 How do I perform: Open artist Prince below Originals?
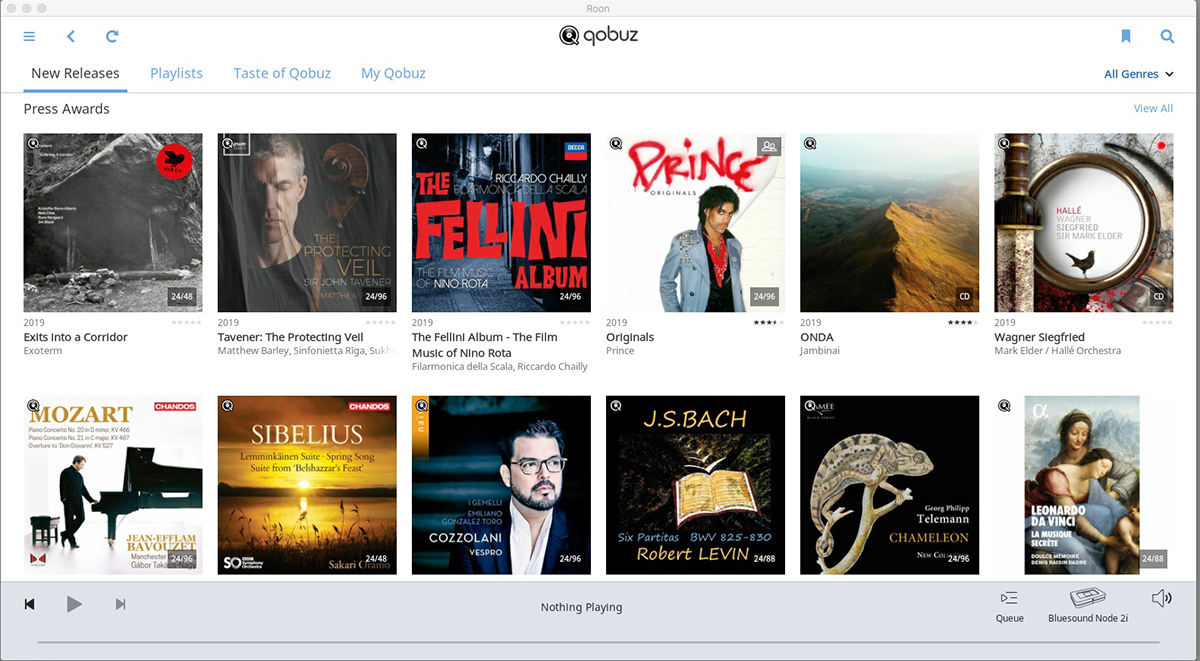click(x=620, y=351)
